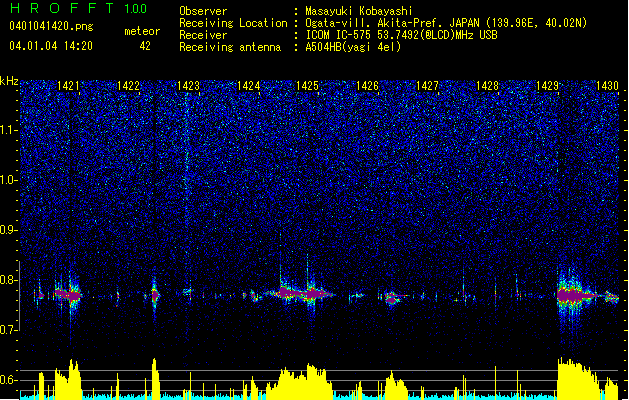Click the yellow power peak after 1429
This screenshot has height=400, width=629.
coord(576,377)
